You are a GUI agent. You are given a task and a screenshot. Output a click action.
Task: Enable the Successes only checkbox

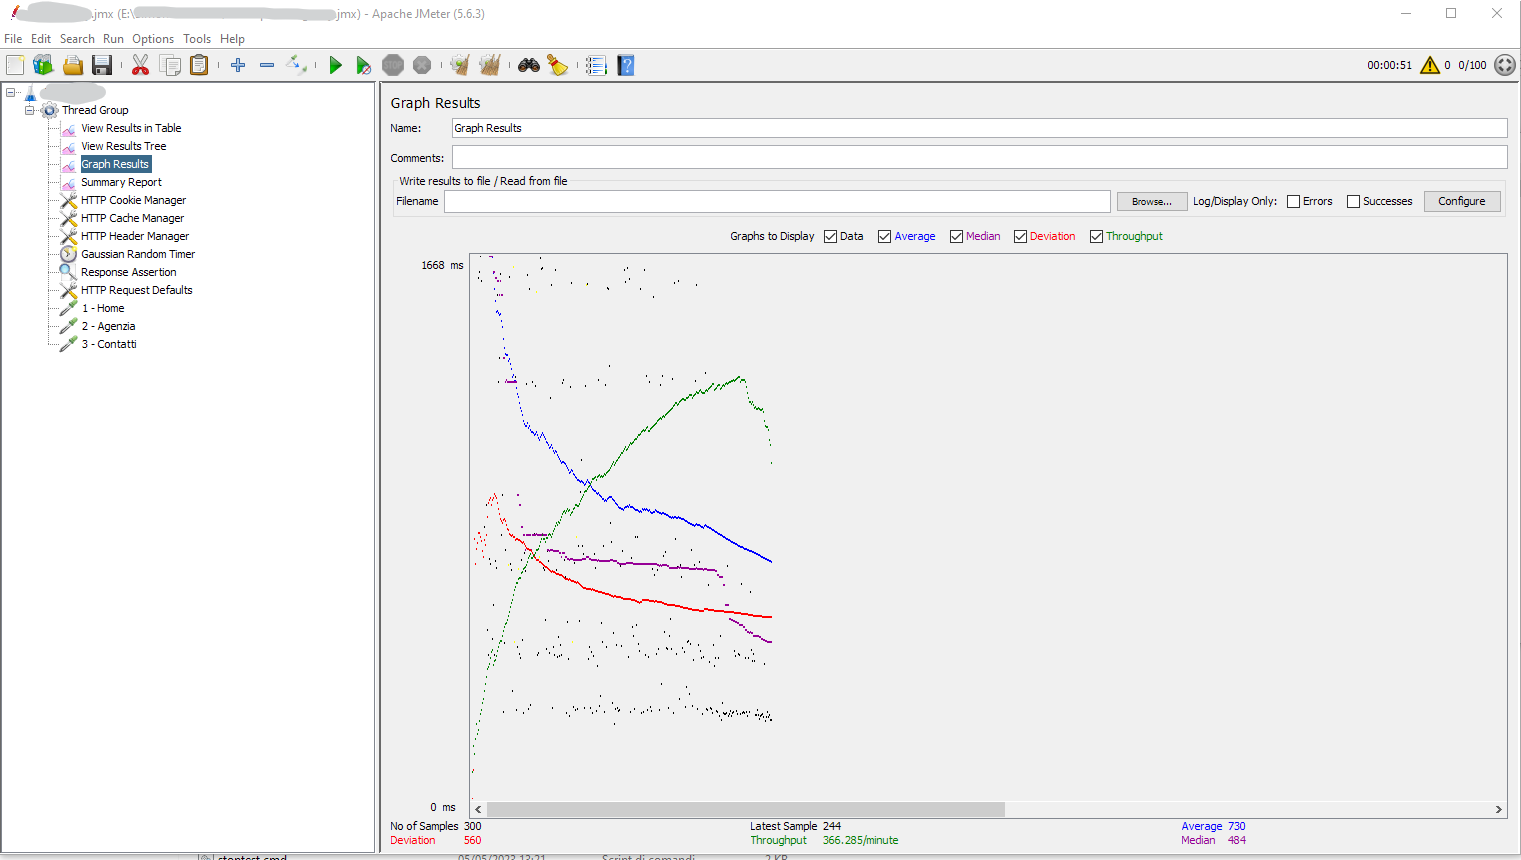[1353, 201]
